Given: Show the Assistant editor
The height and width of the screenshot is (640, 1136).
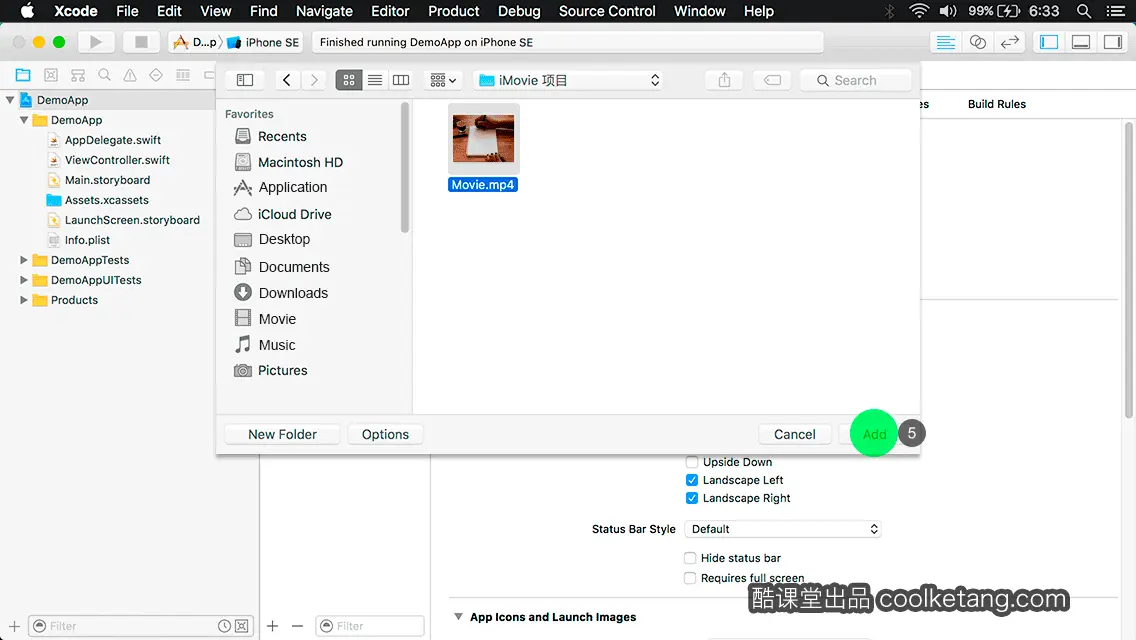Looking at the screenshot, I should point(977,42).
